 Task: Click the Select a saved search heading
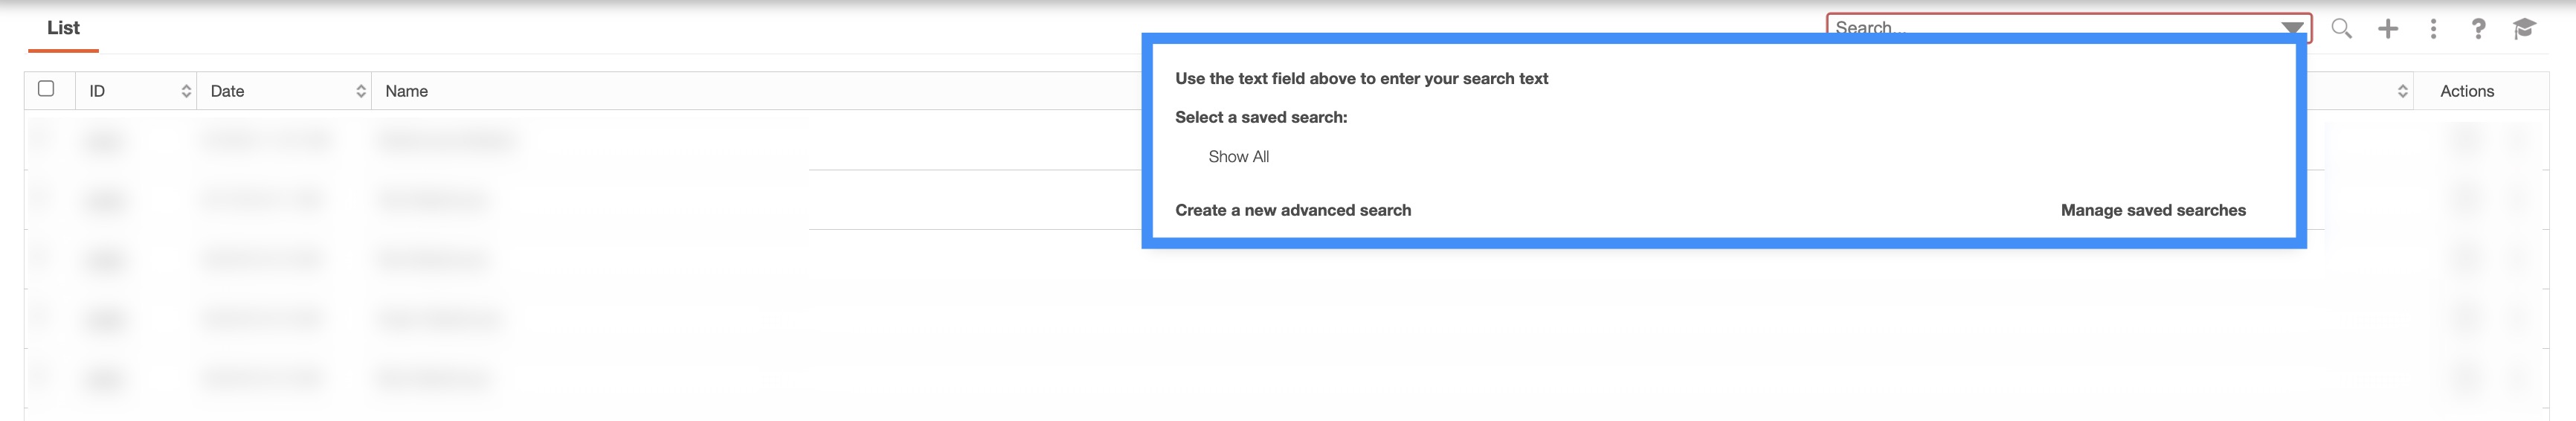pyautogui.click(x=1261, y=117)
